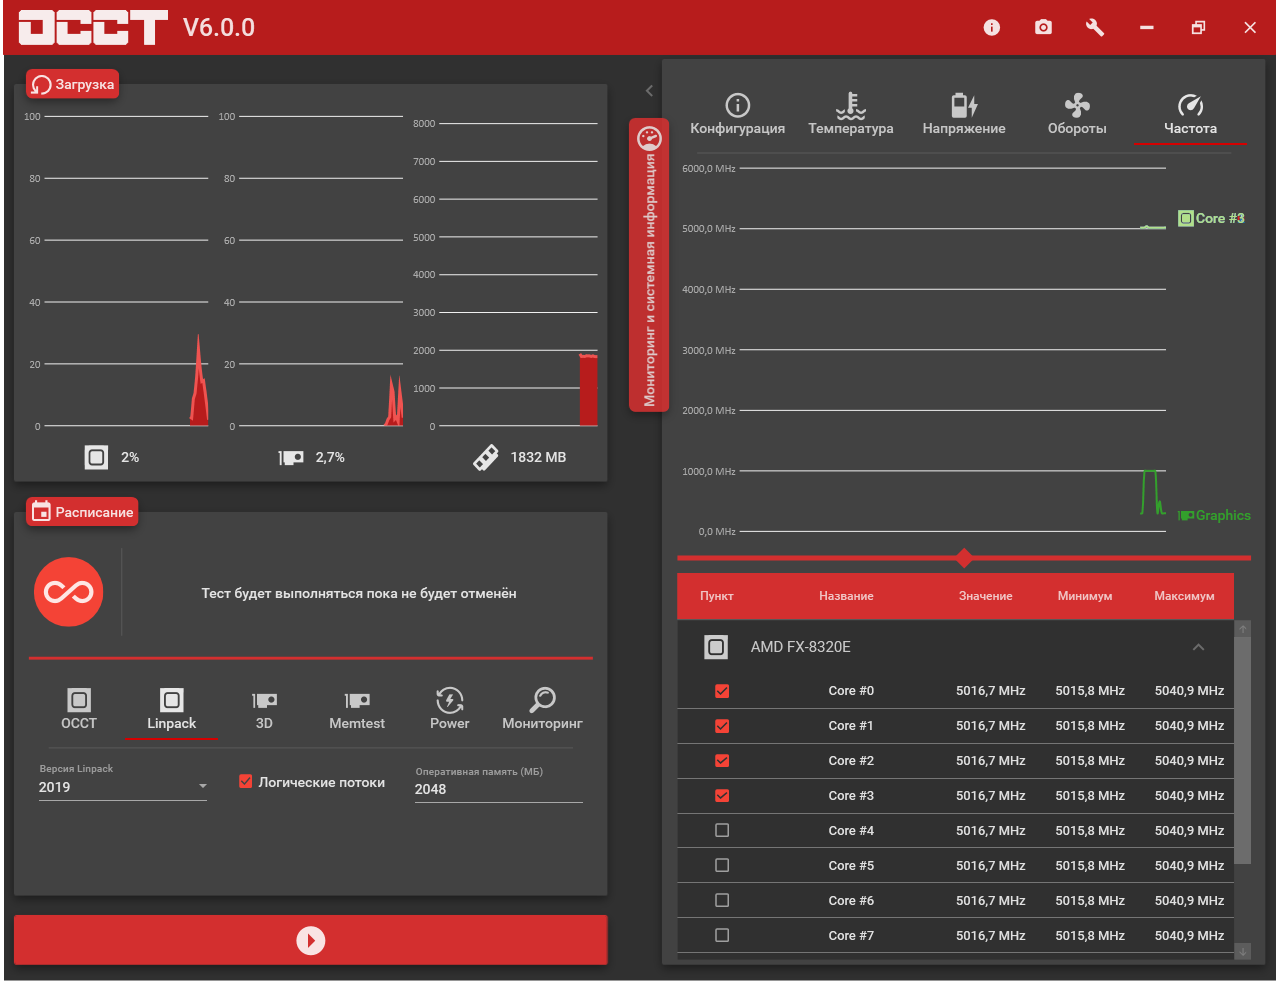Open the info (about) icon in title bar

pos(991,28)
